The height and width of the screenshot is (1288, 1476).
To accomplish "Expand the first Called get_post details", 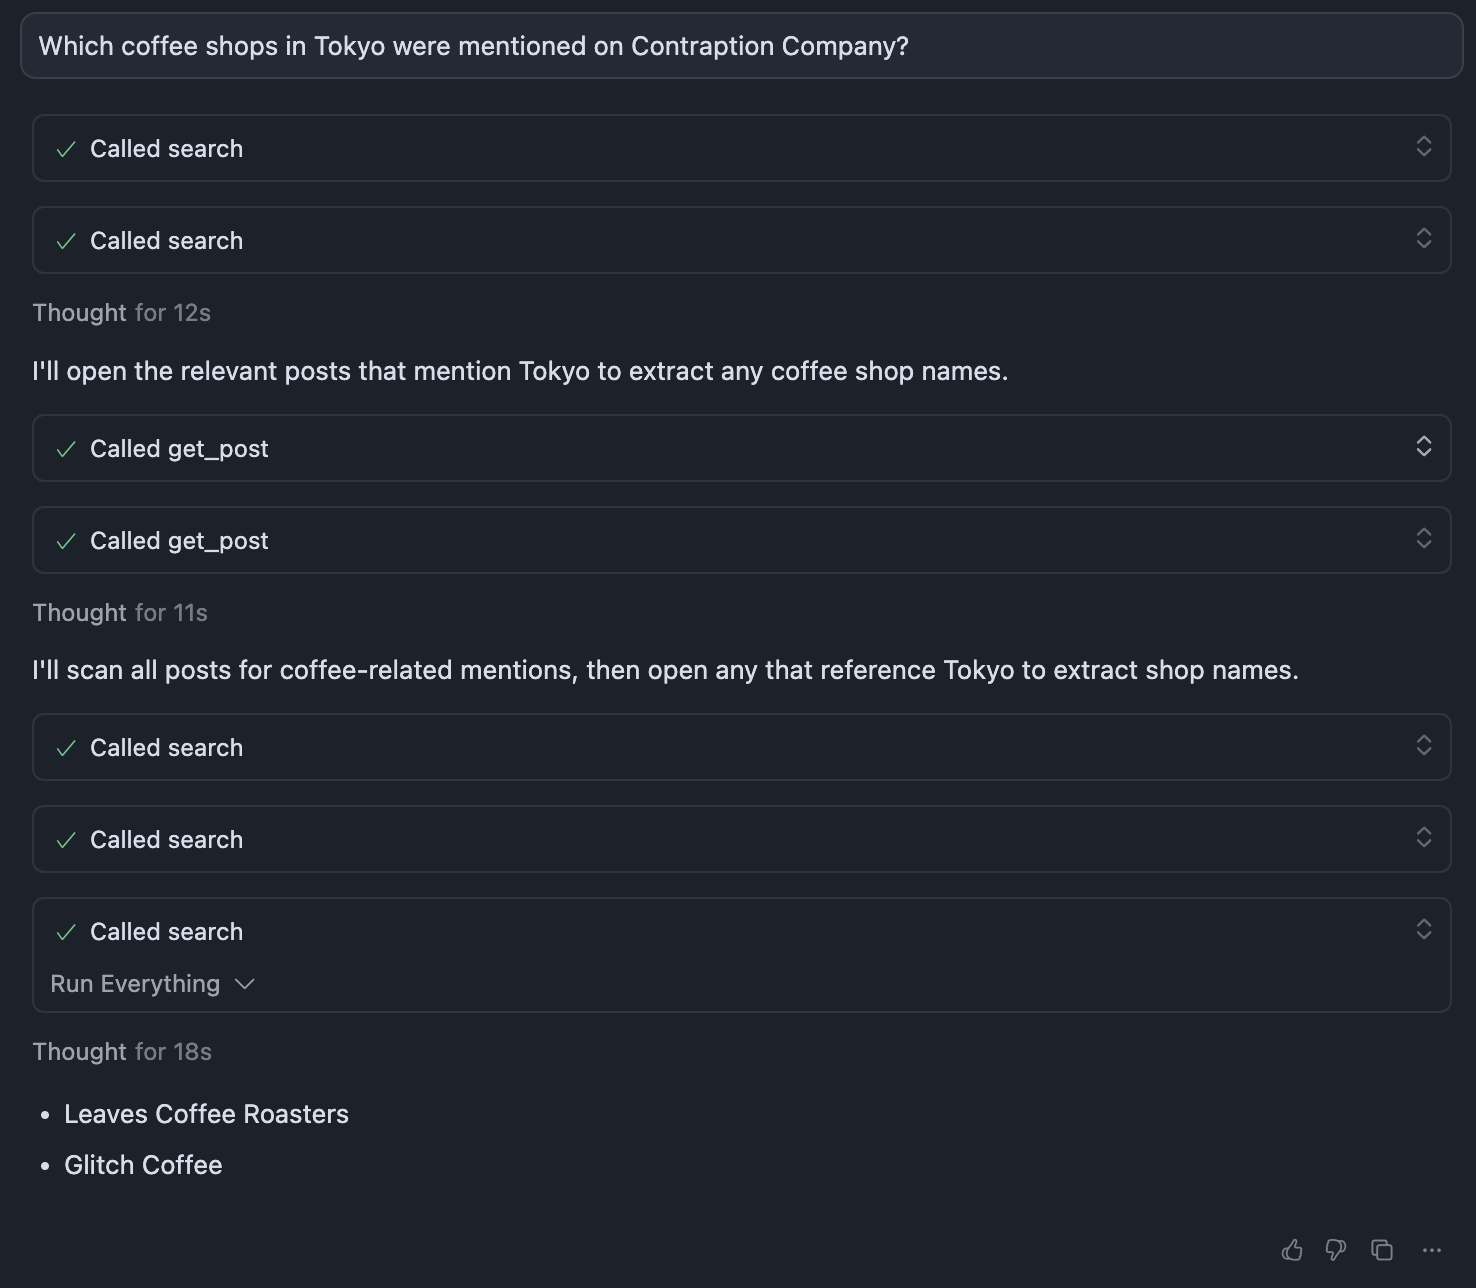I will [x=1426, y=447].
